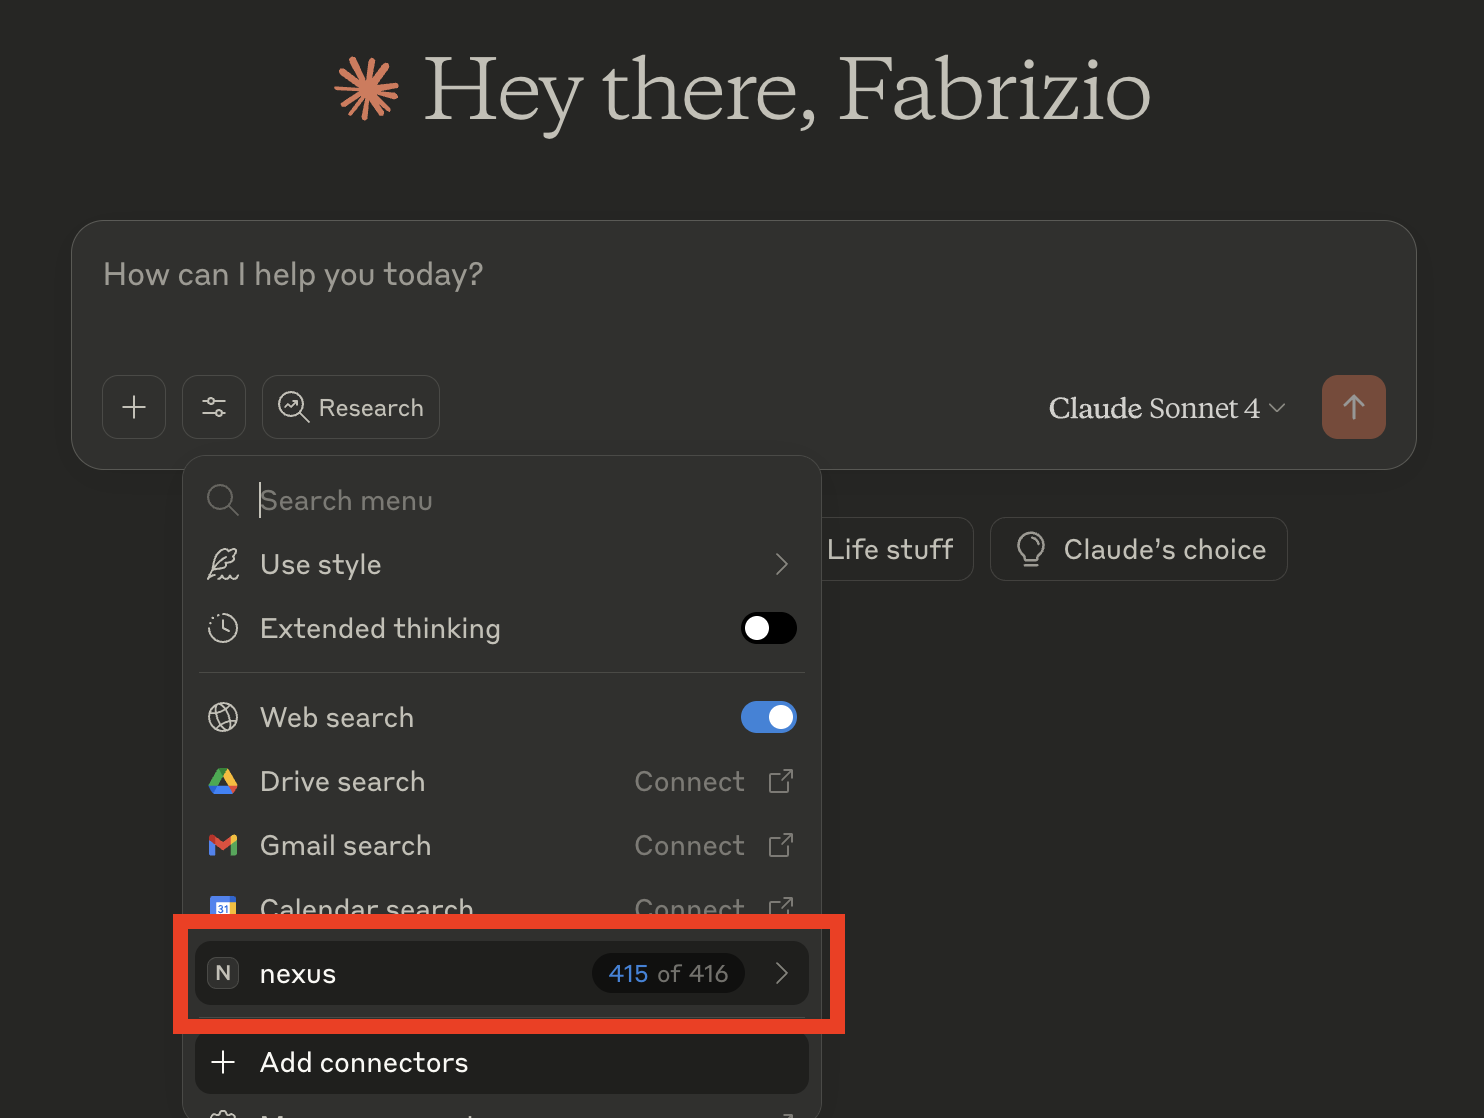1484x1118 pixels.
Task: Click the Gmail icon
Action: pos(223,845)
